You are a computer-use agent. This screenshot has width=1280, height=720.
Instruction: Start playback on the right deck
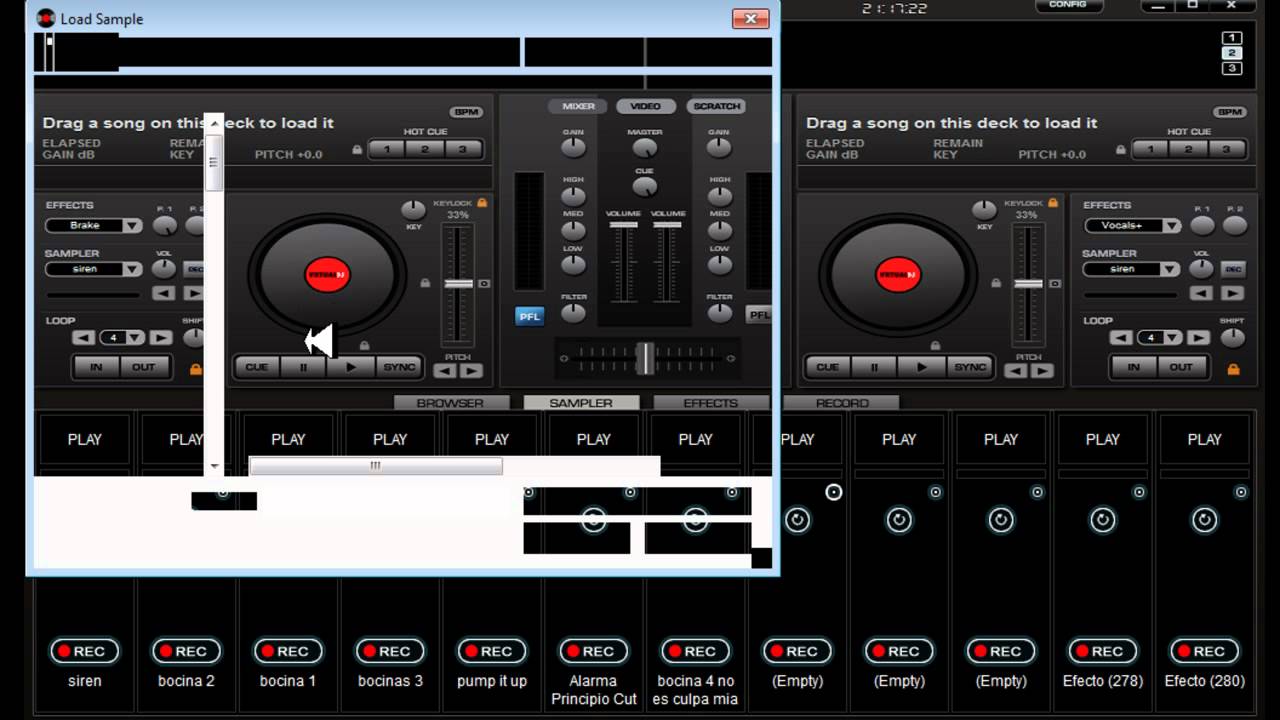click(x=922, y=367)
